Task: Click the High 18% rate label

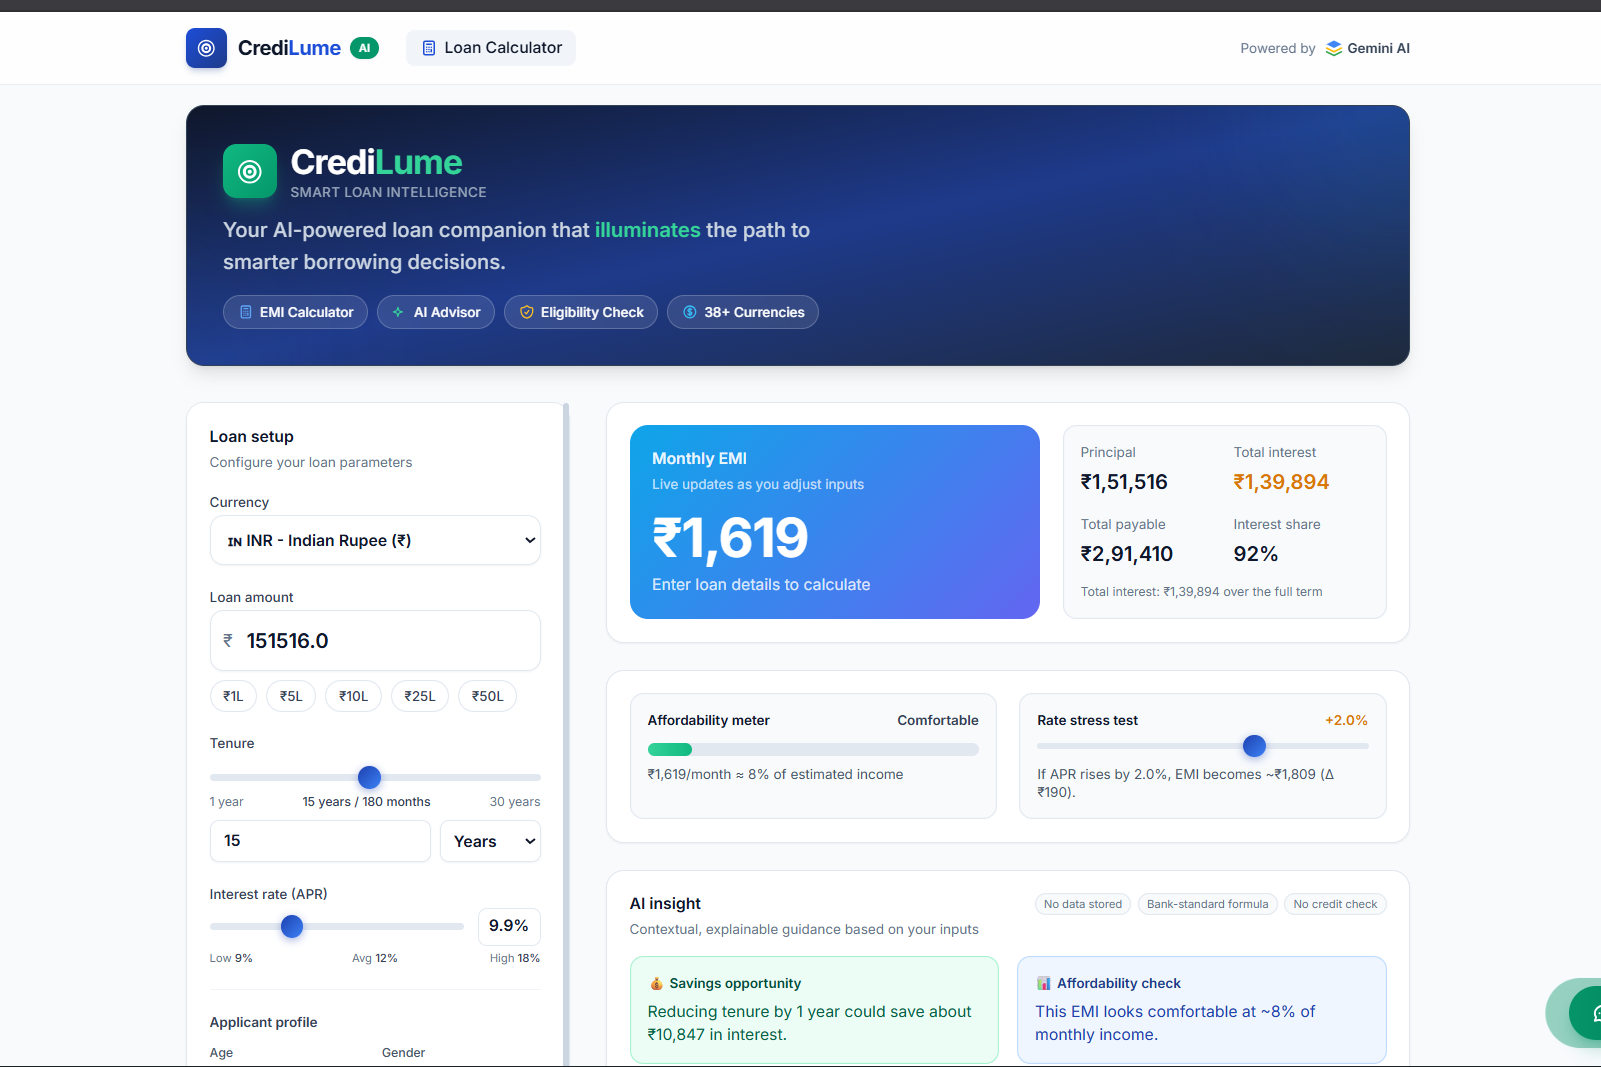Action: [x=515, y=958]
